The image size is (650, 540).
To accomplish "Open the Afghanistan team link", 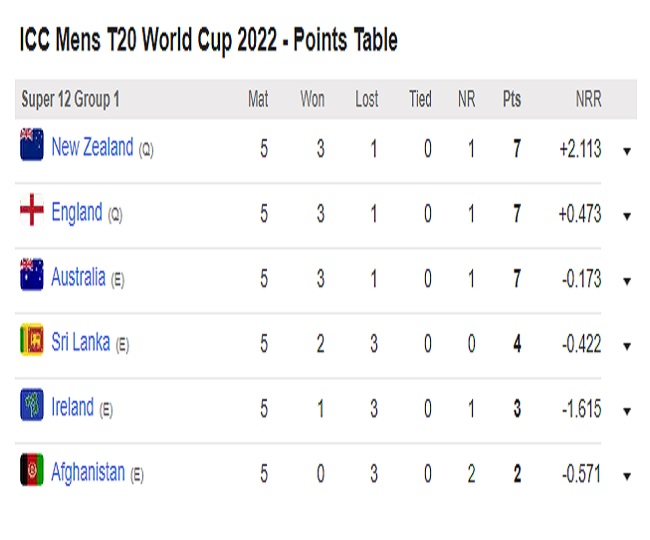I will 88,473.
